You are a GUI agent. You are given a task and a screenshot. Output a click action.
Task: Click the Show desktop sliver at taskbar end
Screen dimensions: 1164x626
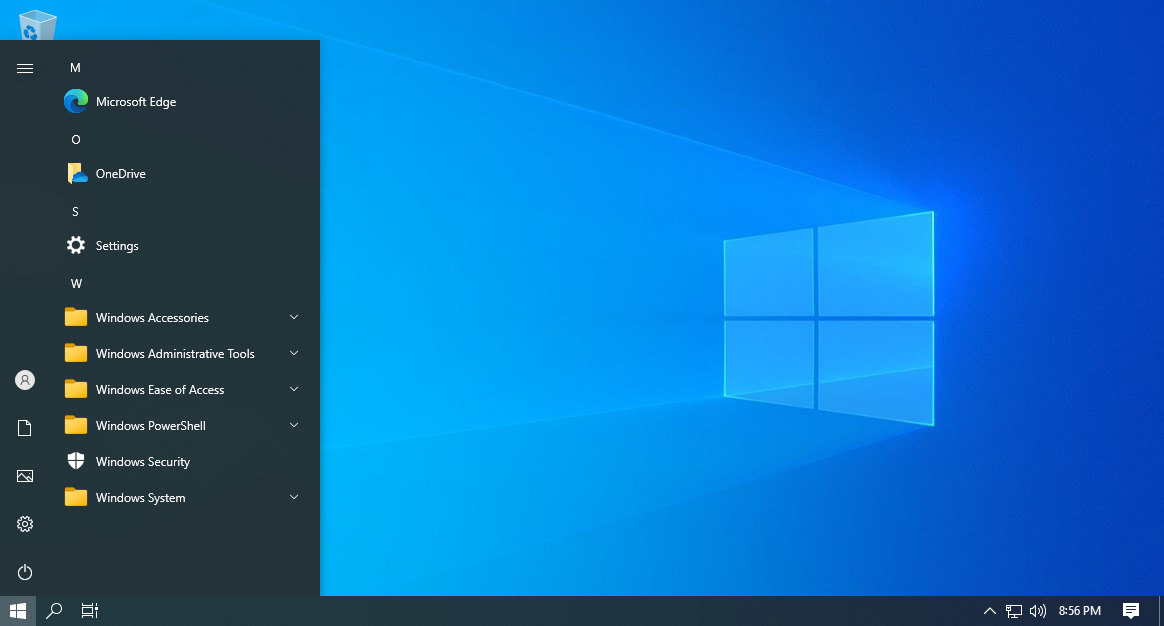1161,611
